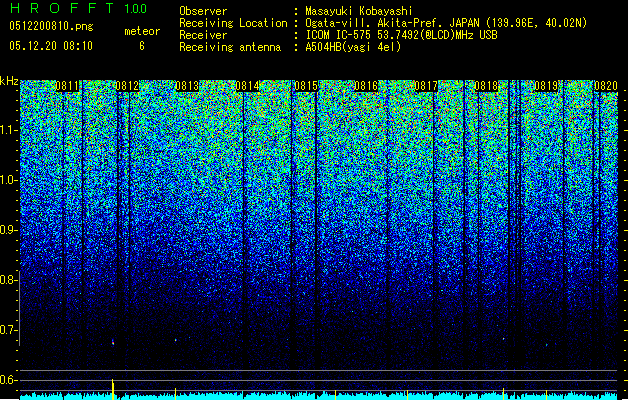Click the kHz axis unit label
The height and width of the screenshot is (400, 629).
click(9, 82)
